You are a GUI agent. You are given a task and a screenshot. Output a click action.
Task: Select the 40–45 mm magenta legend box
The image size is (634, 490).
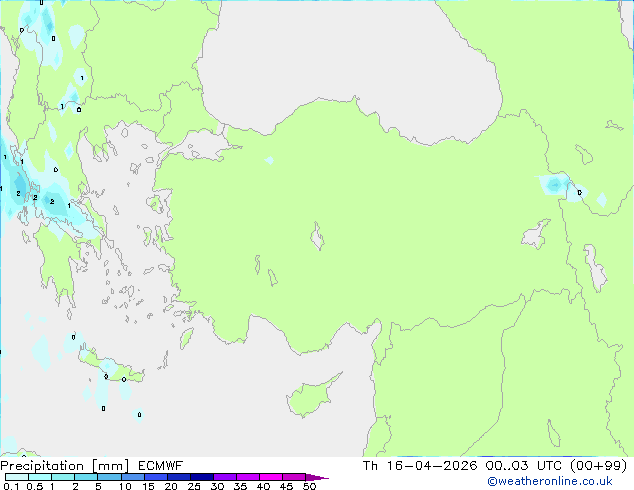(x=271, y=477)
